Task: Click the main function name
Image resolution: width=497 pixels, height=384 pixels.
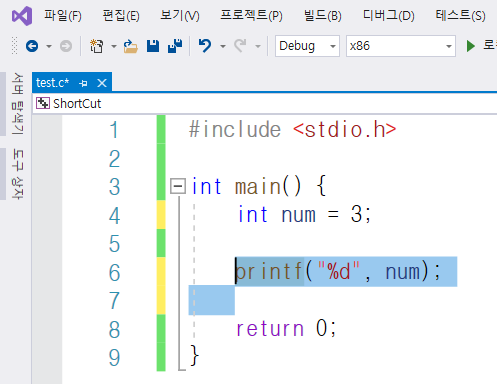Action: point(258,186)
